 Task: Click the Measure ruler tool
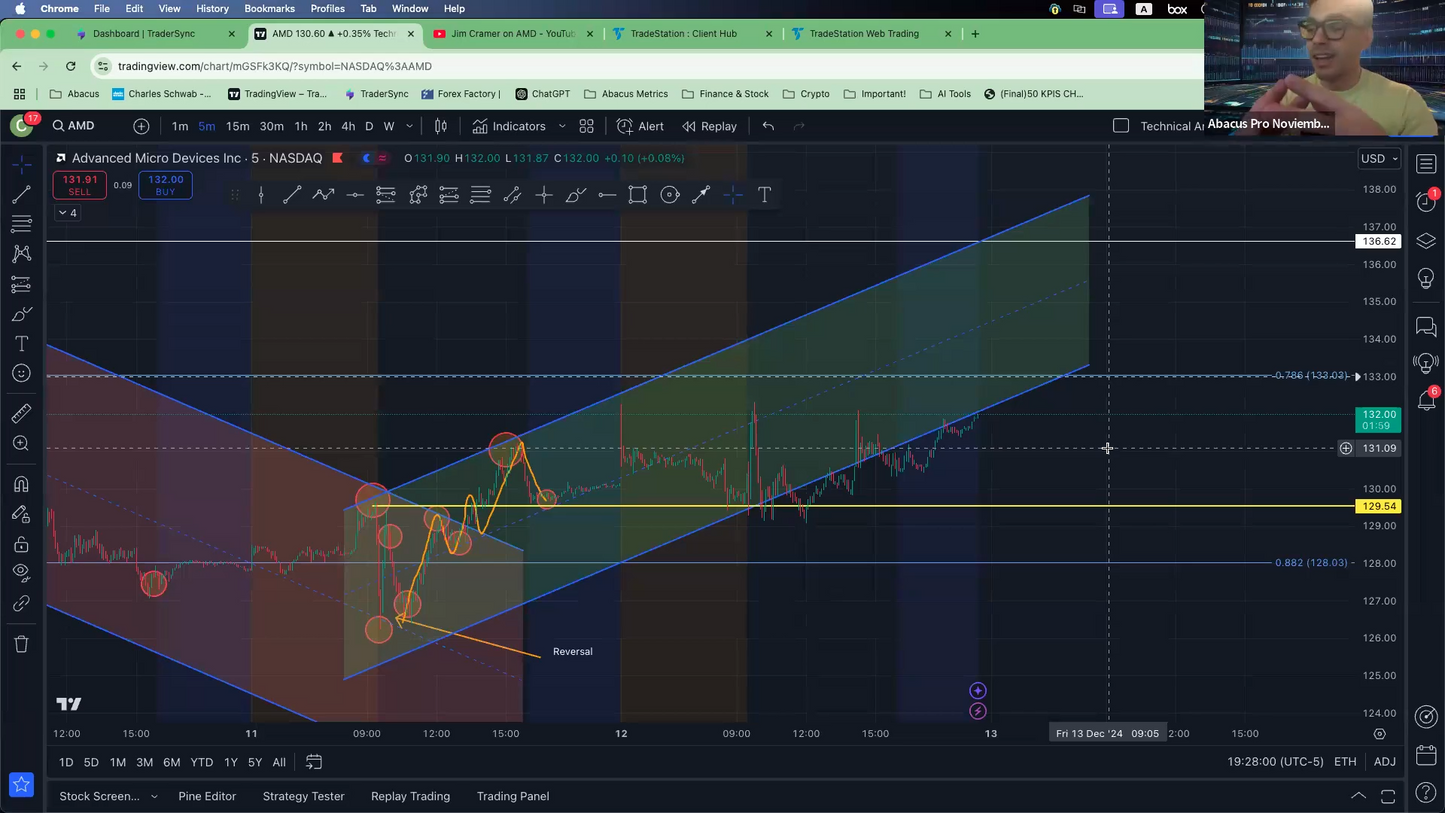[x=21, y=414]
